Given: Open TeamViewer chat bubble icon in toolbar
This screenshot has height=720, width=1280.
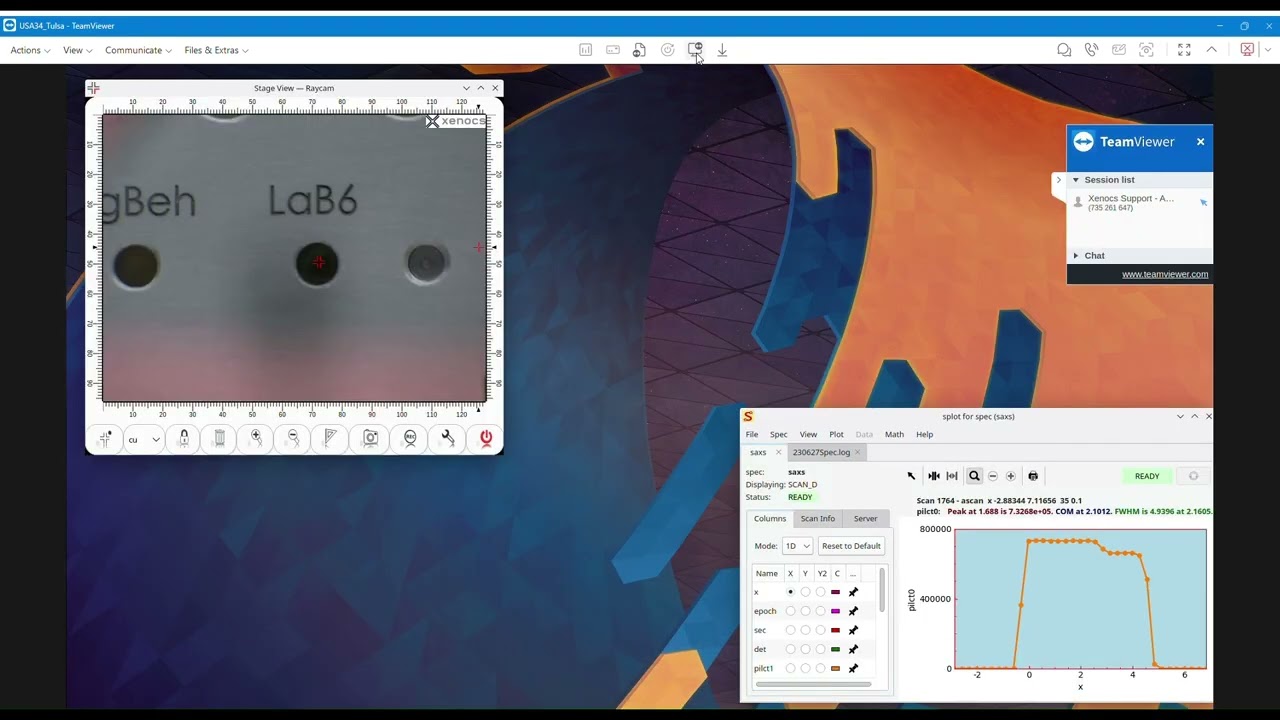Looking at the screenshot, I should 1064,50.
